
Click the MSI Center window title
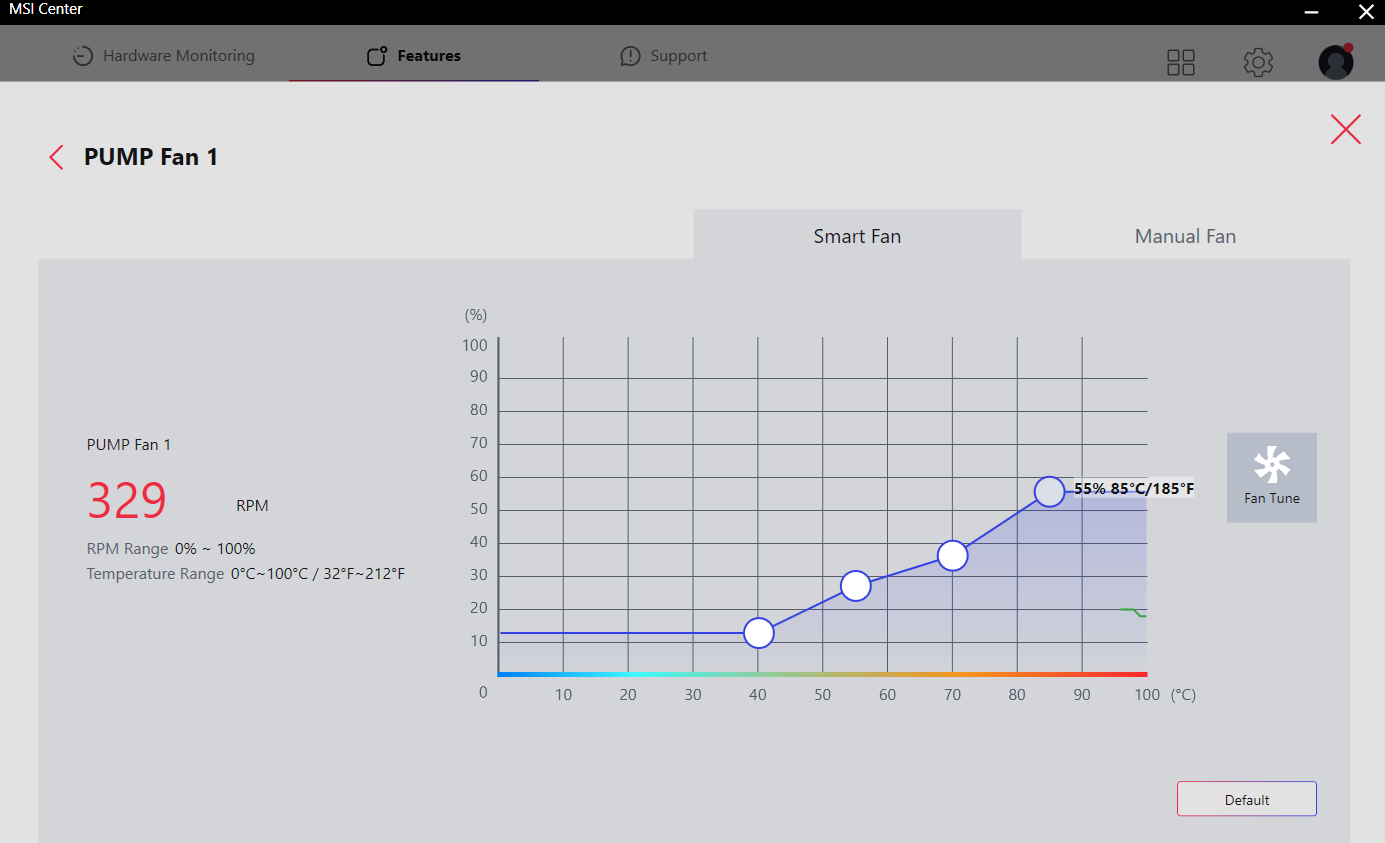(x=46, y=9)
